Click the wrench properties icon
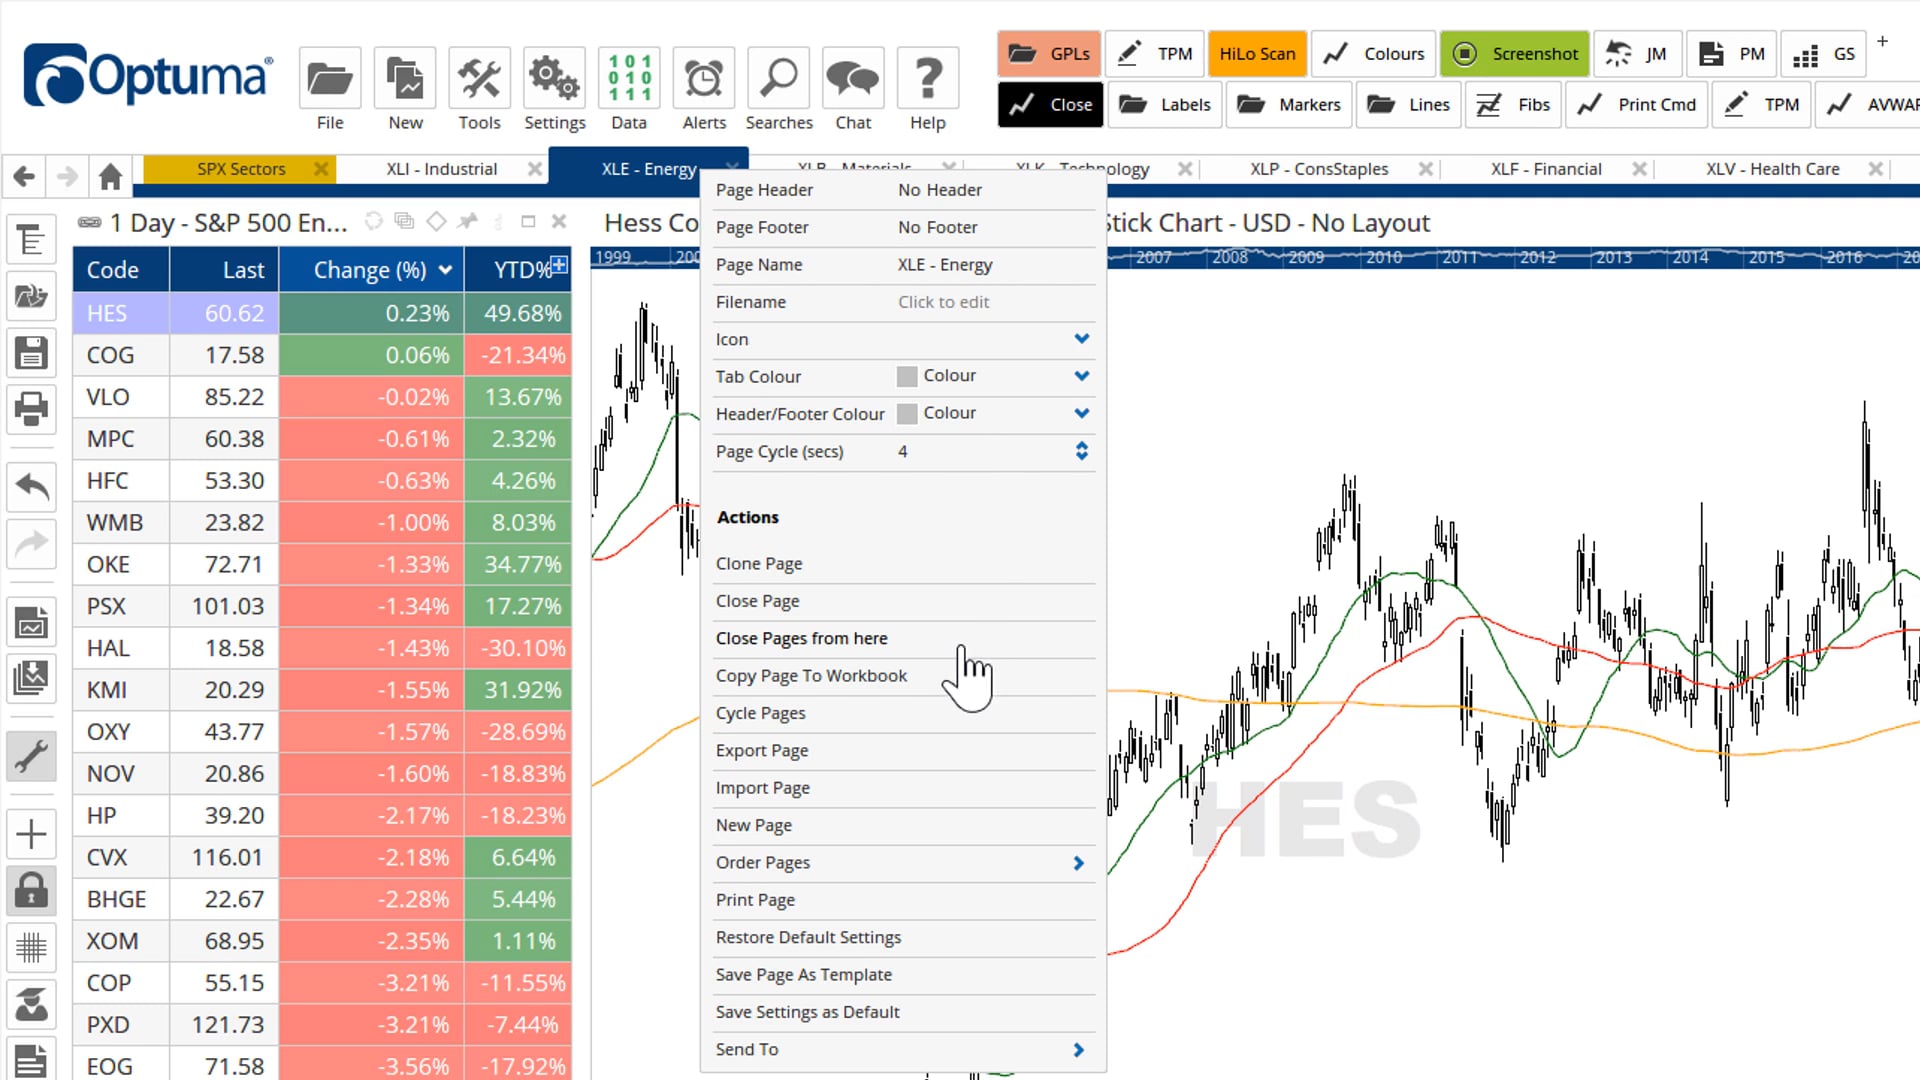The height and width of the screenshot is (1080, 1920). coord(31,756)
